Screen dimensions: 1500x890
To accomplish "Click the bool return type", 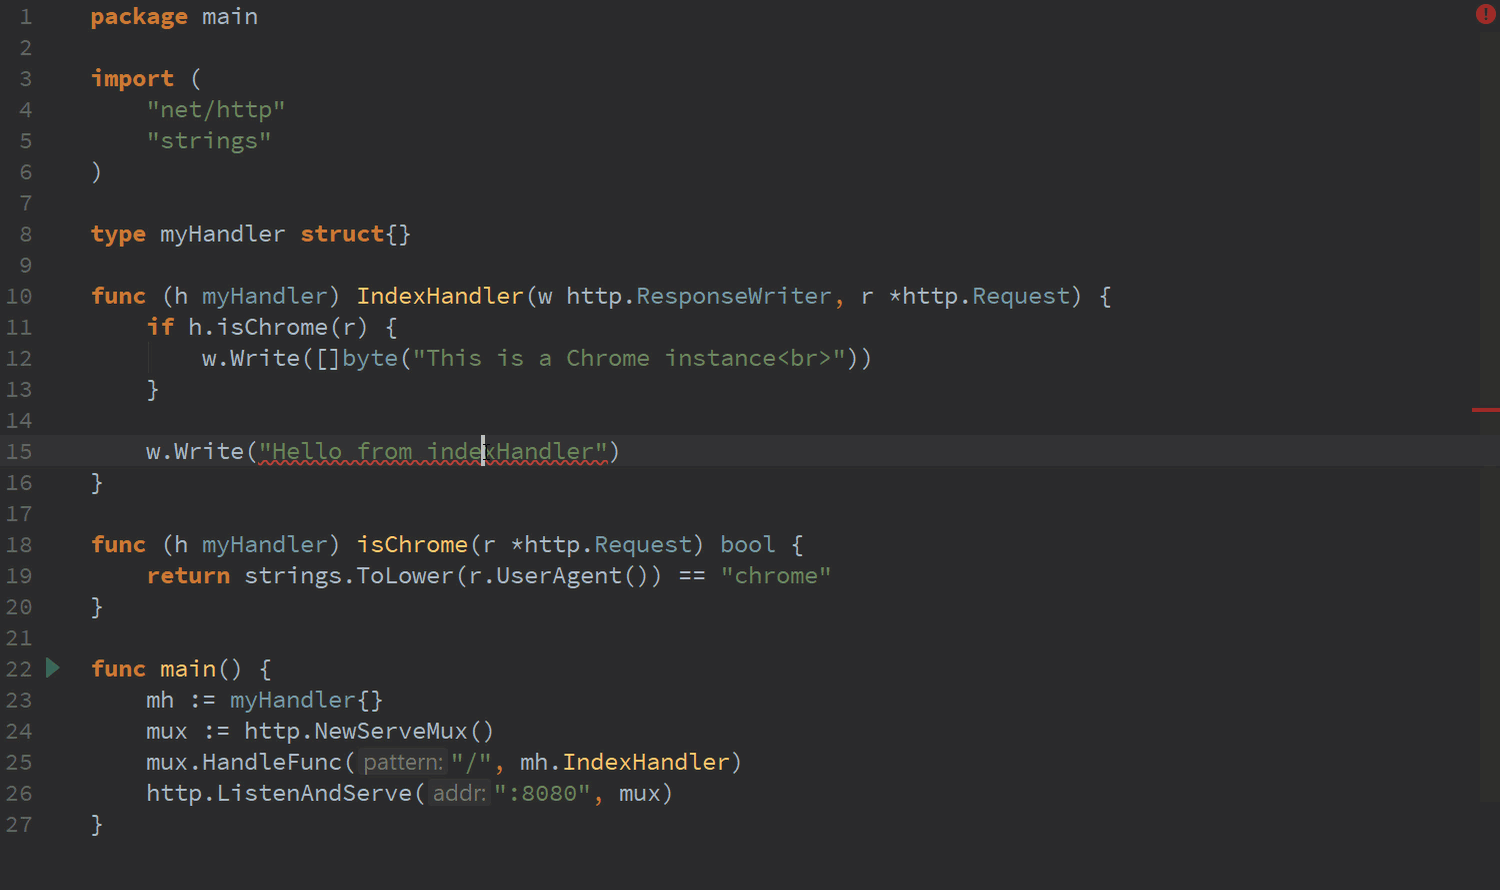I will coord(748,545).
